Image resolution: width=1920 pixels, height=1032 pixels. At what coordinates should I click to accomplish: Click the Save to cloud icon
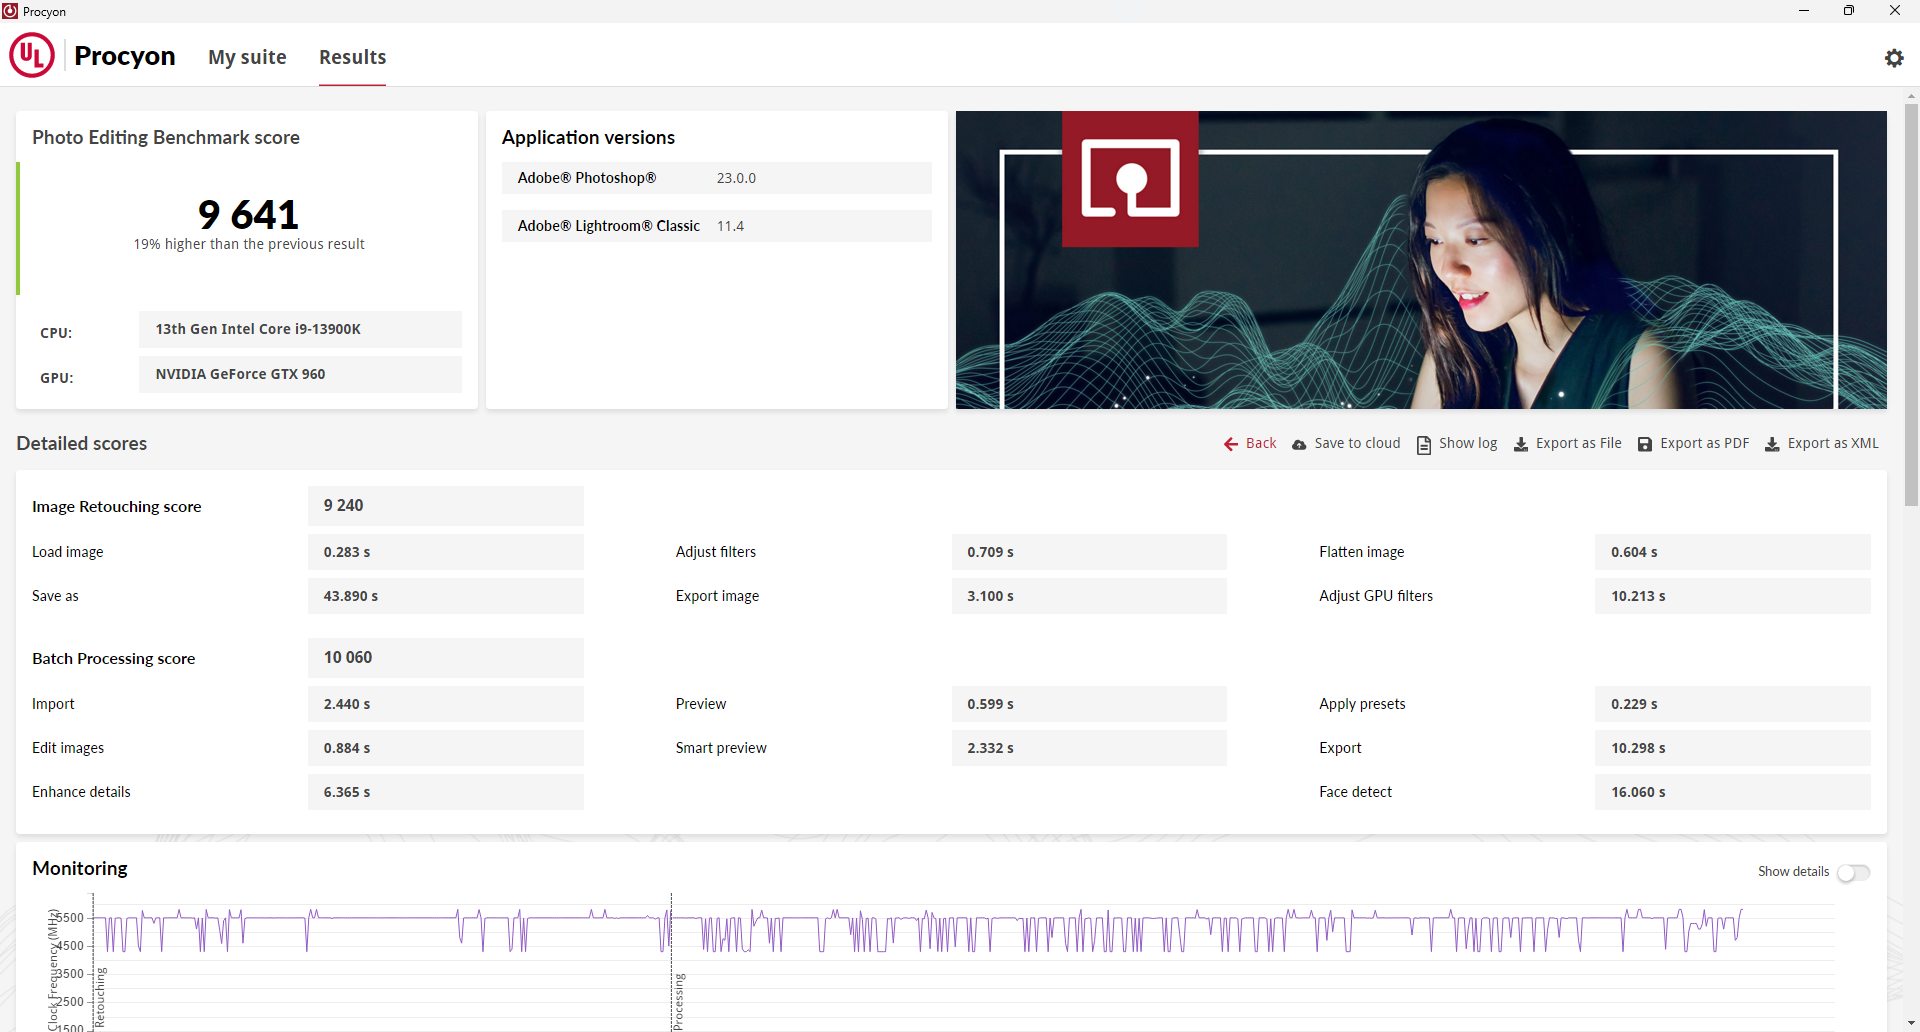(x=1299, y=444)
